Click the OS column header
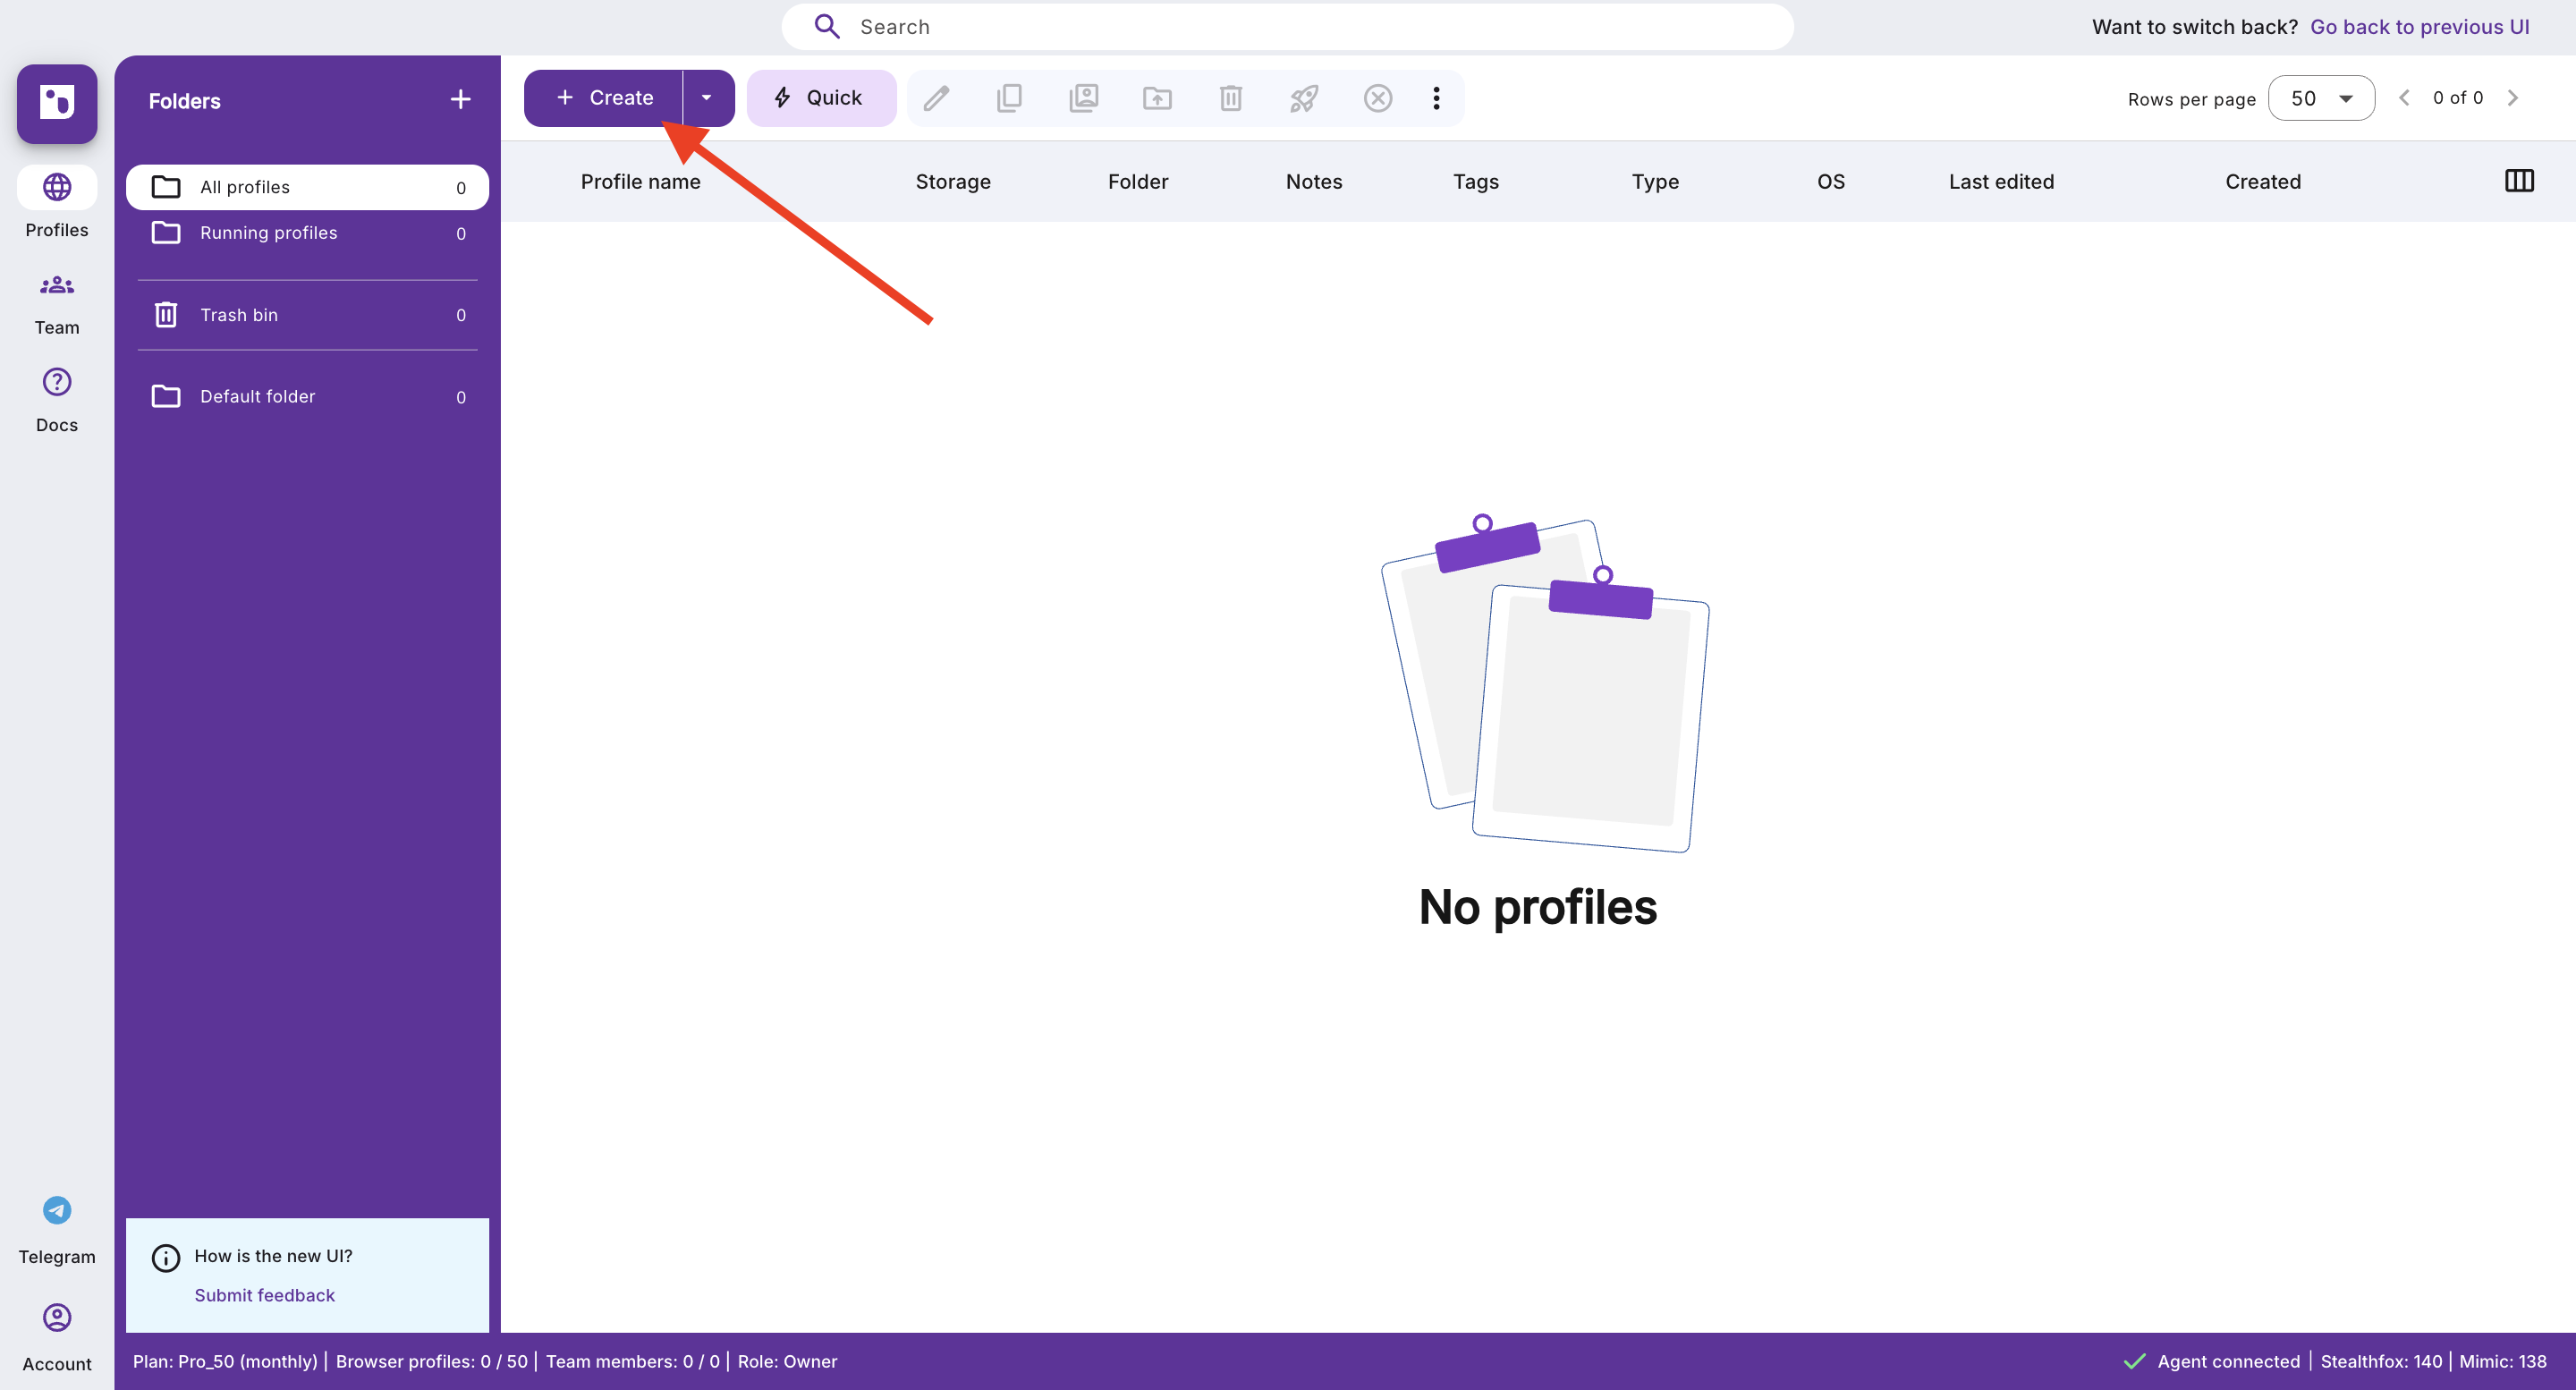The height and width of the screenshot is (1390, 2576). click(x=1830, y=181)
